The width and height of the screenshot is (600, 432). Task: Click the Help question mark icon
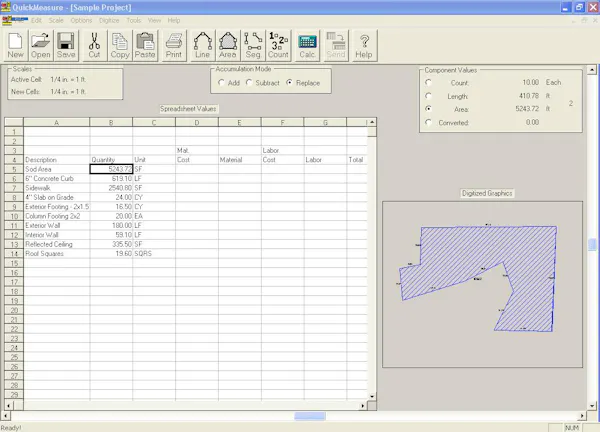(x=364, y=46)
